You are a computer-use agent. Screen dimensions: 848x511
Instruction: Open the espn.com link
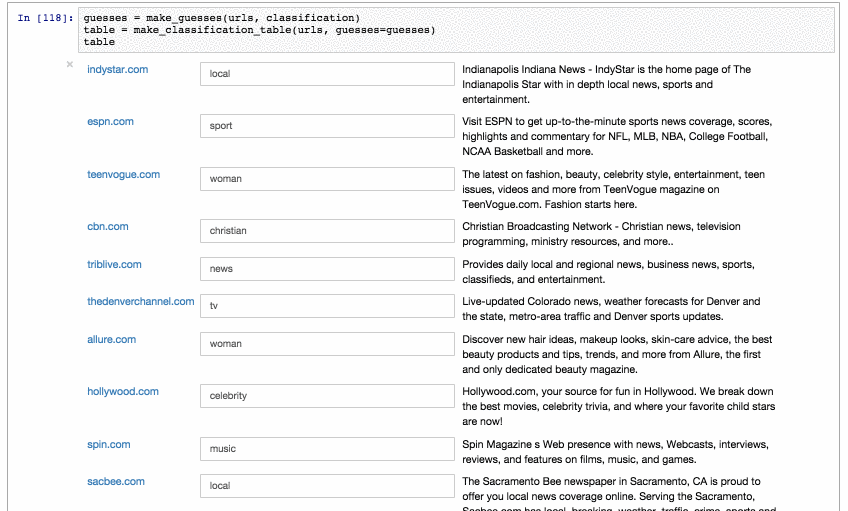110,121
